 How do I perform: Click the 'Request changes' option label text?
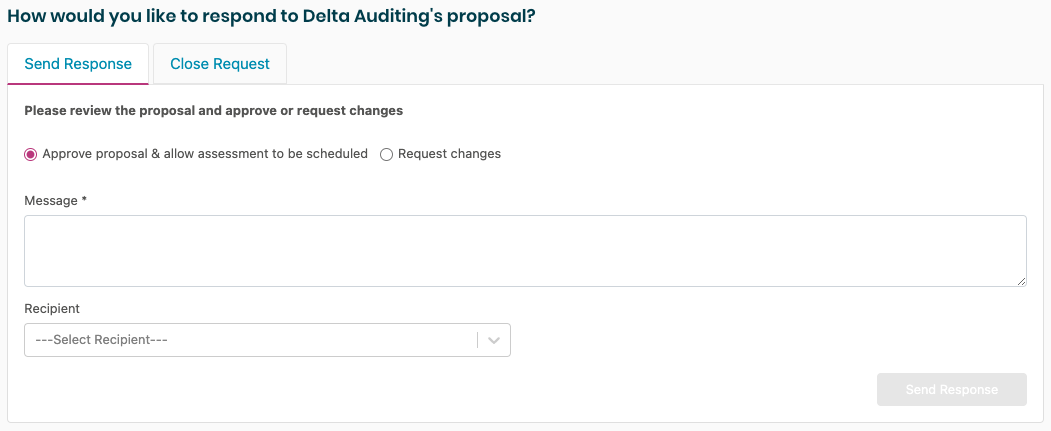[x=449, y=154]
